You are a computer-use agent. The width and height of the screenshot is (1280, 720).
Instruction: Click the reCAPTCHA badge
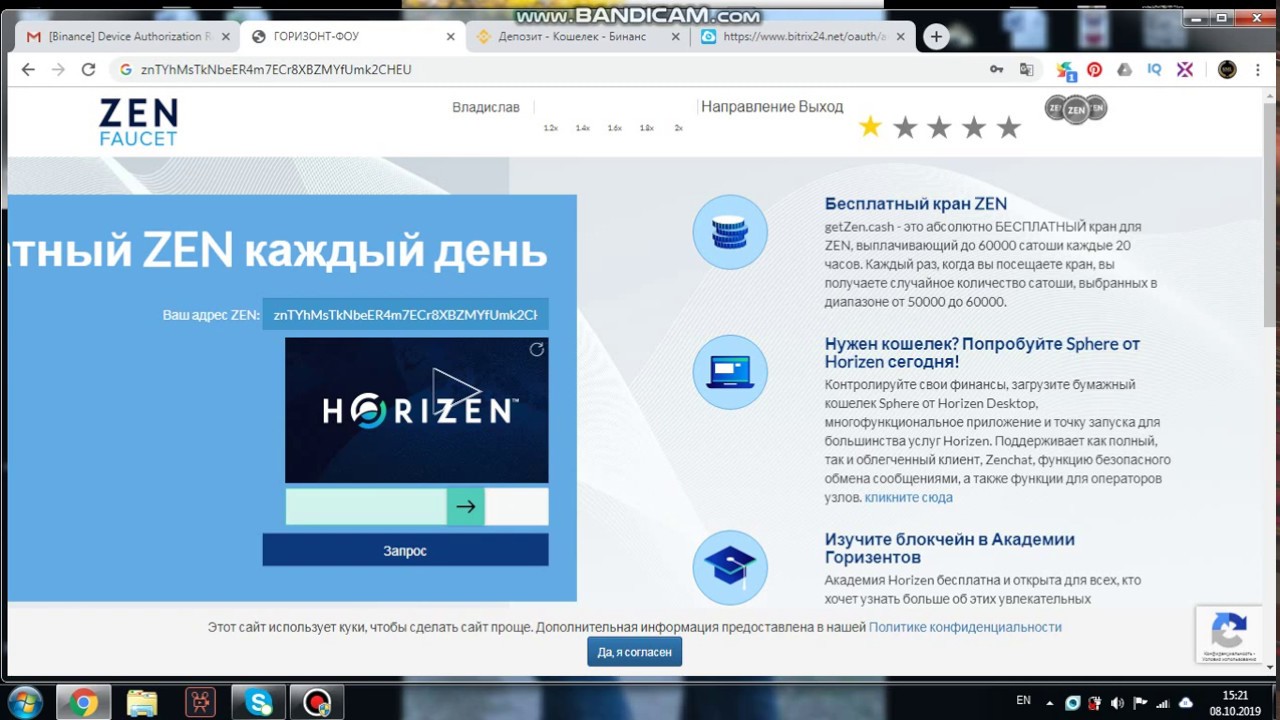(x=1229, y=634)
